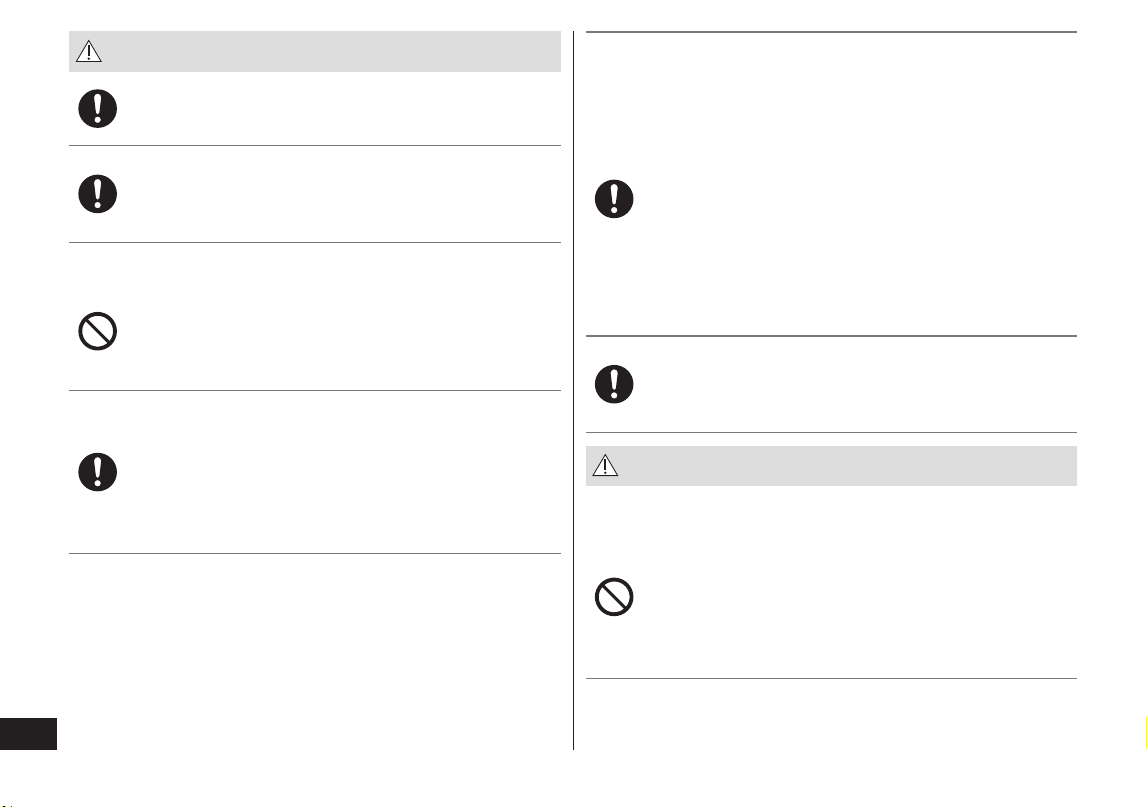Screen dimensions: 1147x807
Task: Select the topmost exclamation icon in left column
Action: pyautogui.click(x=97, y=108)
